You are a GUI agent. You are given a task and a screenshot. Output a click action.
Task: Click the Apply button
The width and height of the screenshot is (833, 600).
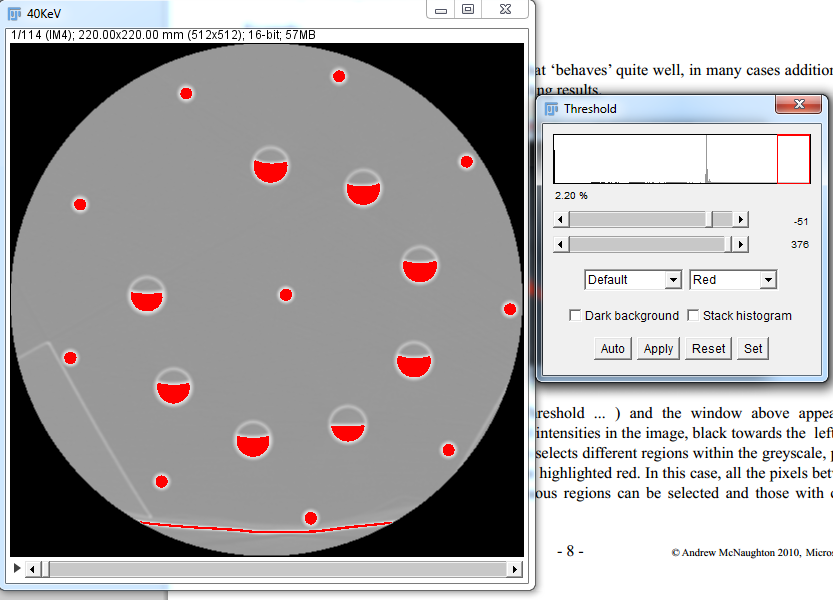tap(658, 349)
